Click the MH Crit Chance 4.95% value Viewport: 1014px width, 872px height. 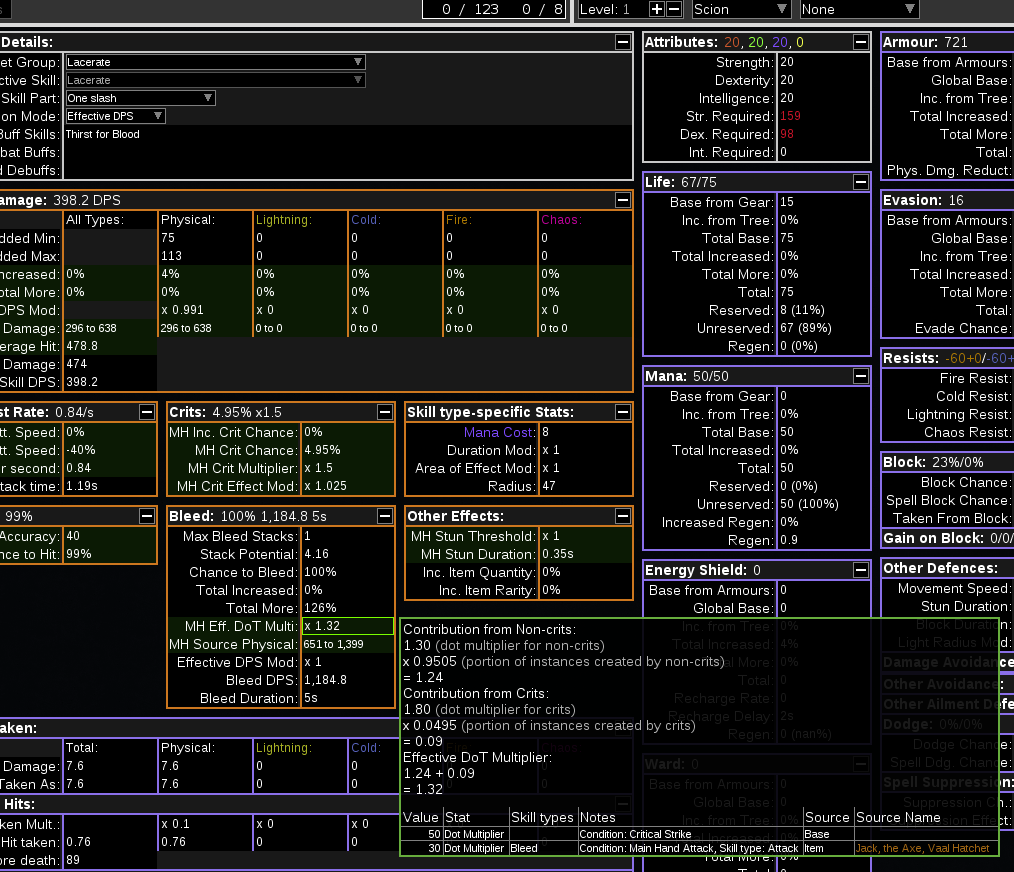tap(322, 450)
